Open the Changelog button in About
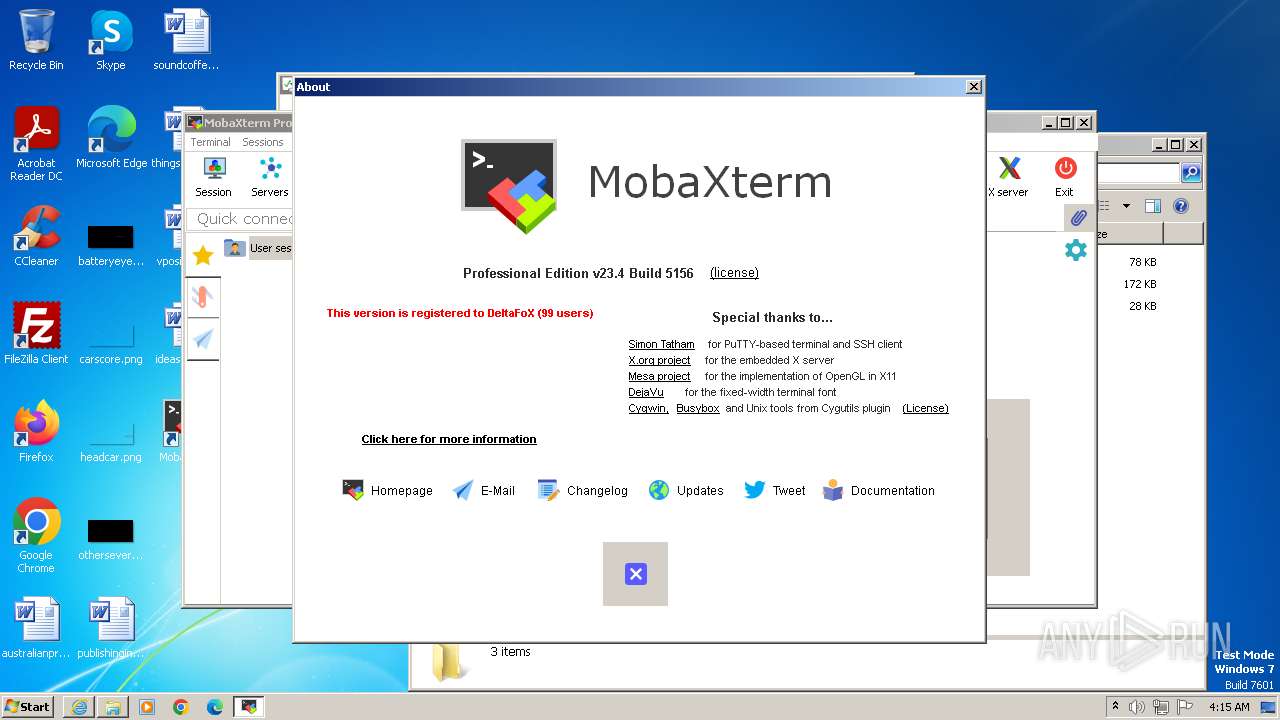This screenshot has width=1280, height=720. click(x=583, y=490)
